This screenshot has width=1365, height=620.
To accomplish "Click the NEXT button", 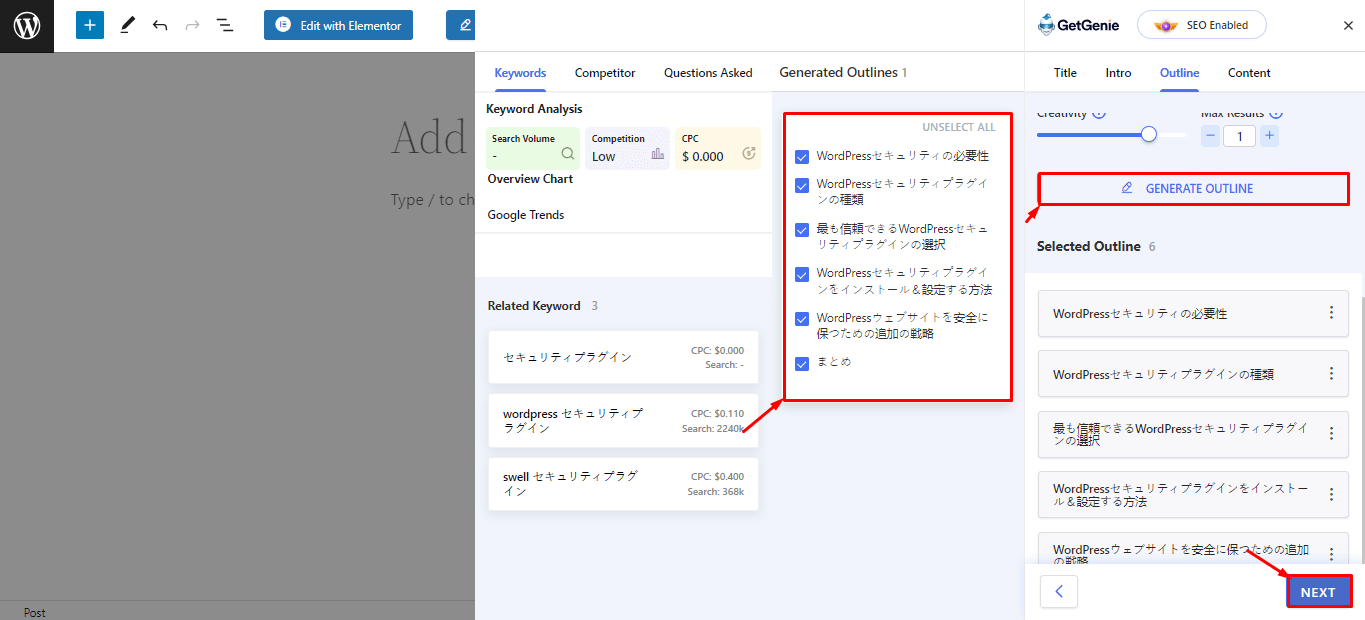I will [x=1318, y=592].
